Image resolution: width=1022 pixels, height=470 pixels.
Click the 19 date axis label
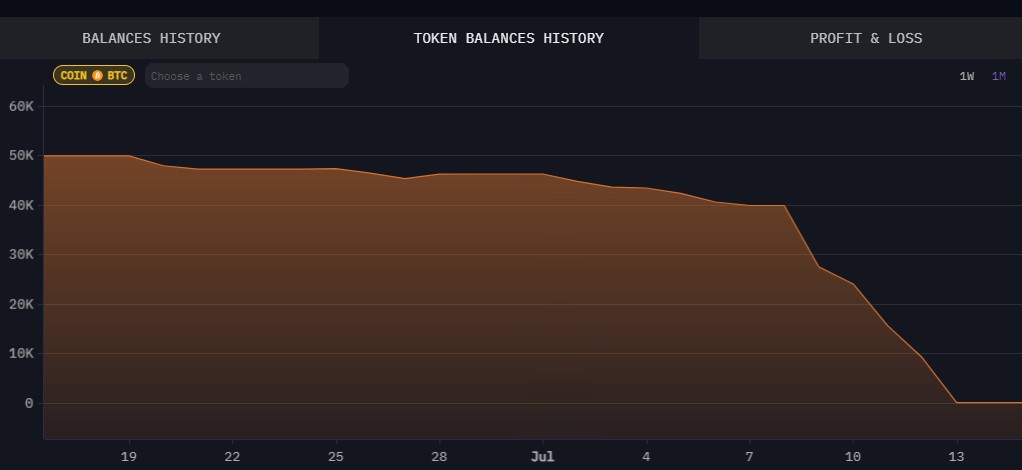tap(128, 456)
